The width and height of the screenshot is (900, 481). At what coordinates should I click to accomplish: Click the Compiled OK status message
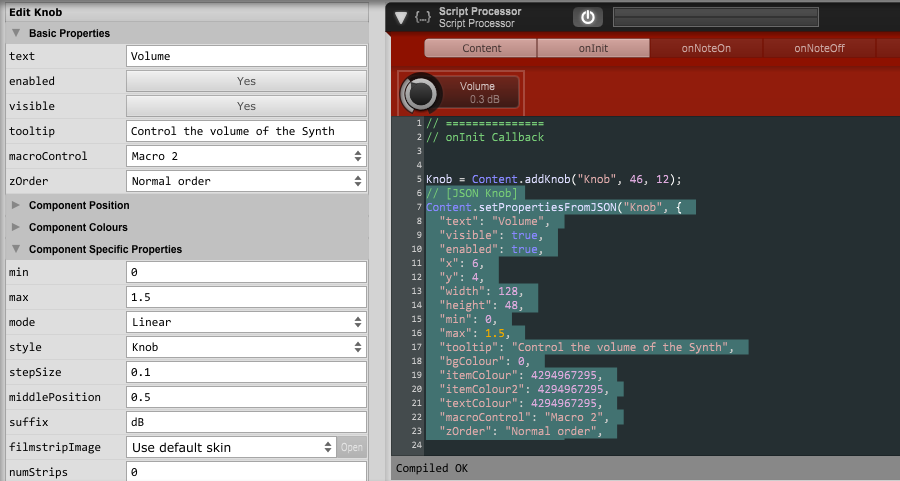coord(432,468)
